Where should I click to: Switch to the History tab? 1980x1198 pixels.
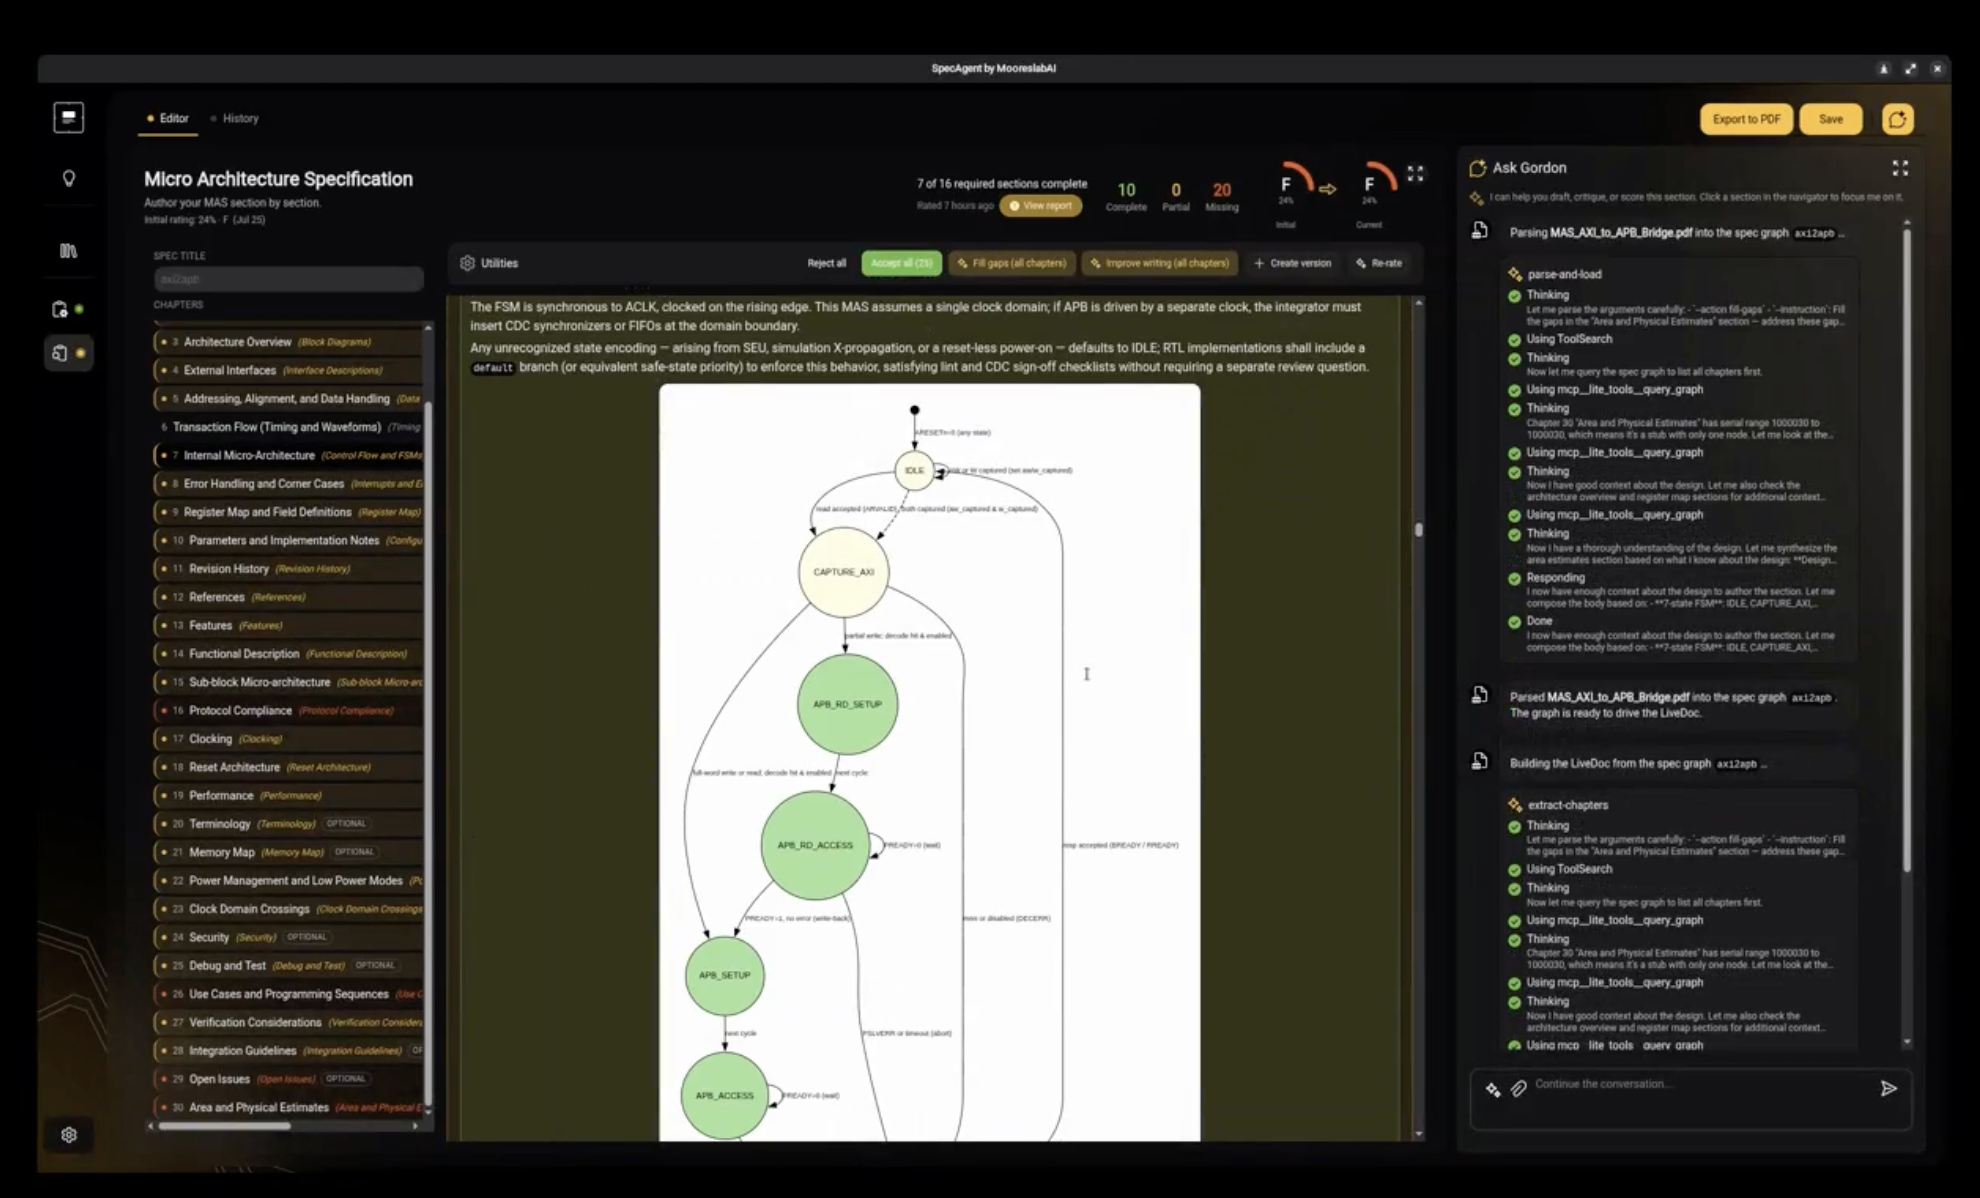235,118
